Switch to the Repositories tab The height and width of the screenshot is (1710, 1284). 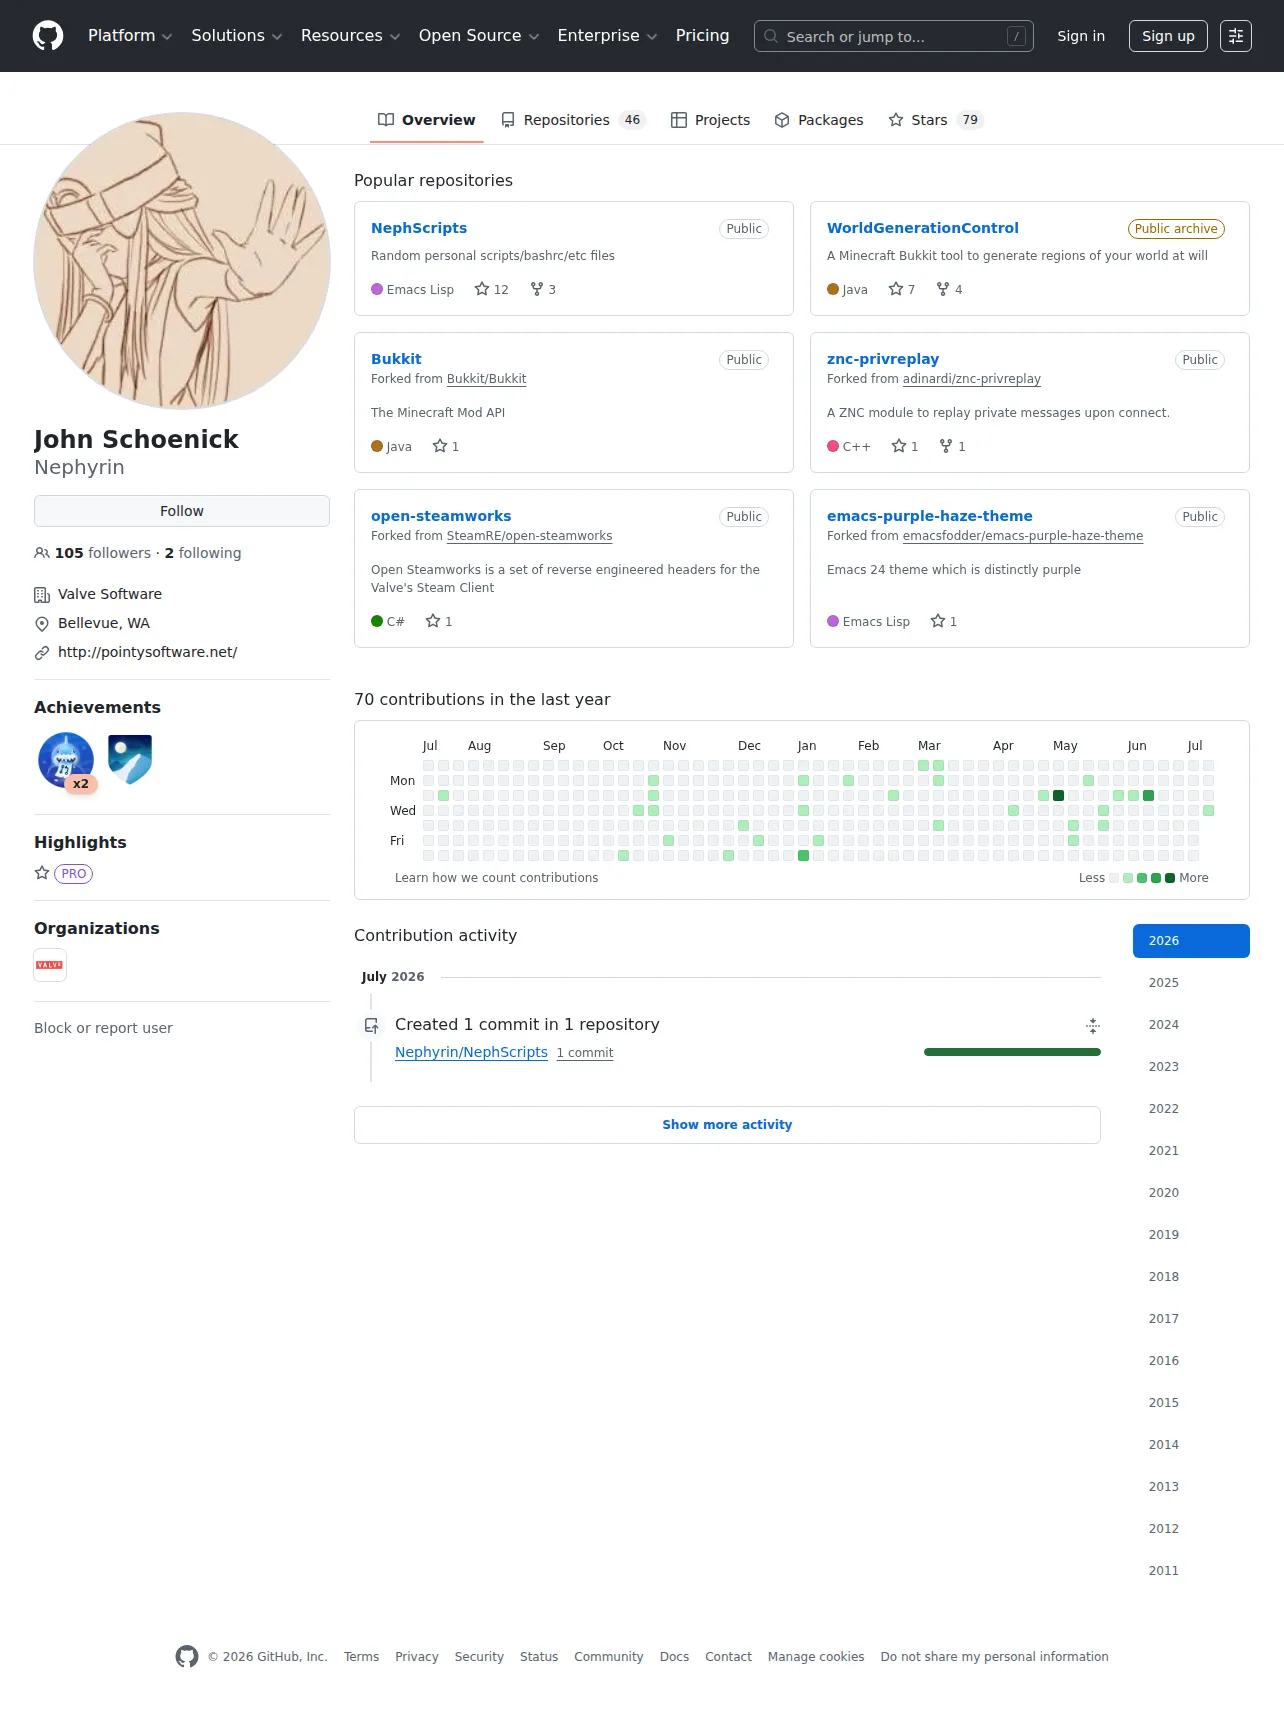pyautogui.click(x=574, y=120)
